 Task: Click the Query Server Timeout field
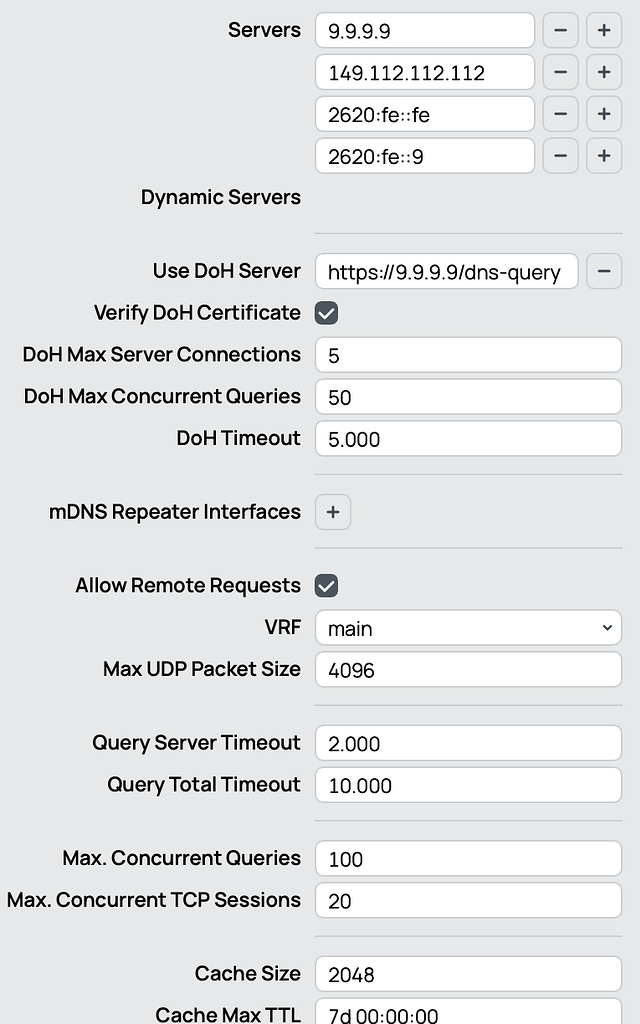pyautogui.click(x=468, y=743)
